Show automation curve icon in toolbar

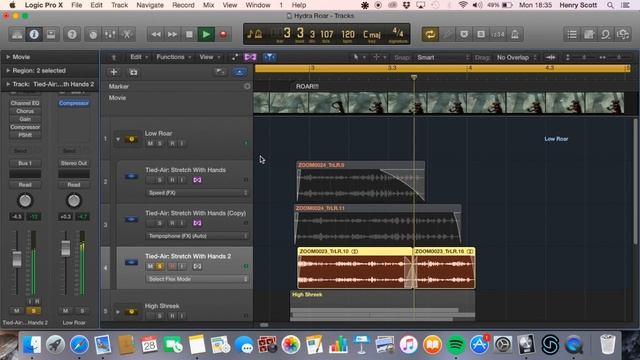[234, 57]
